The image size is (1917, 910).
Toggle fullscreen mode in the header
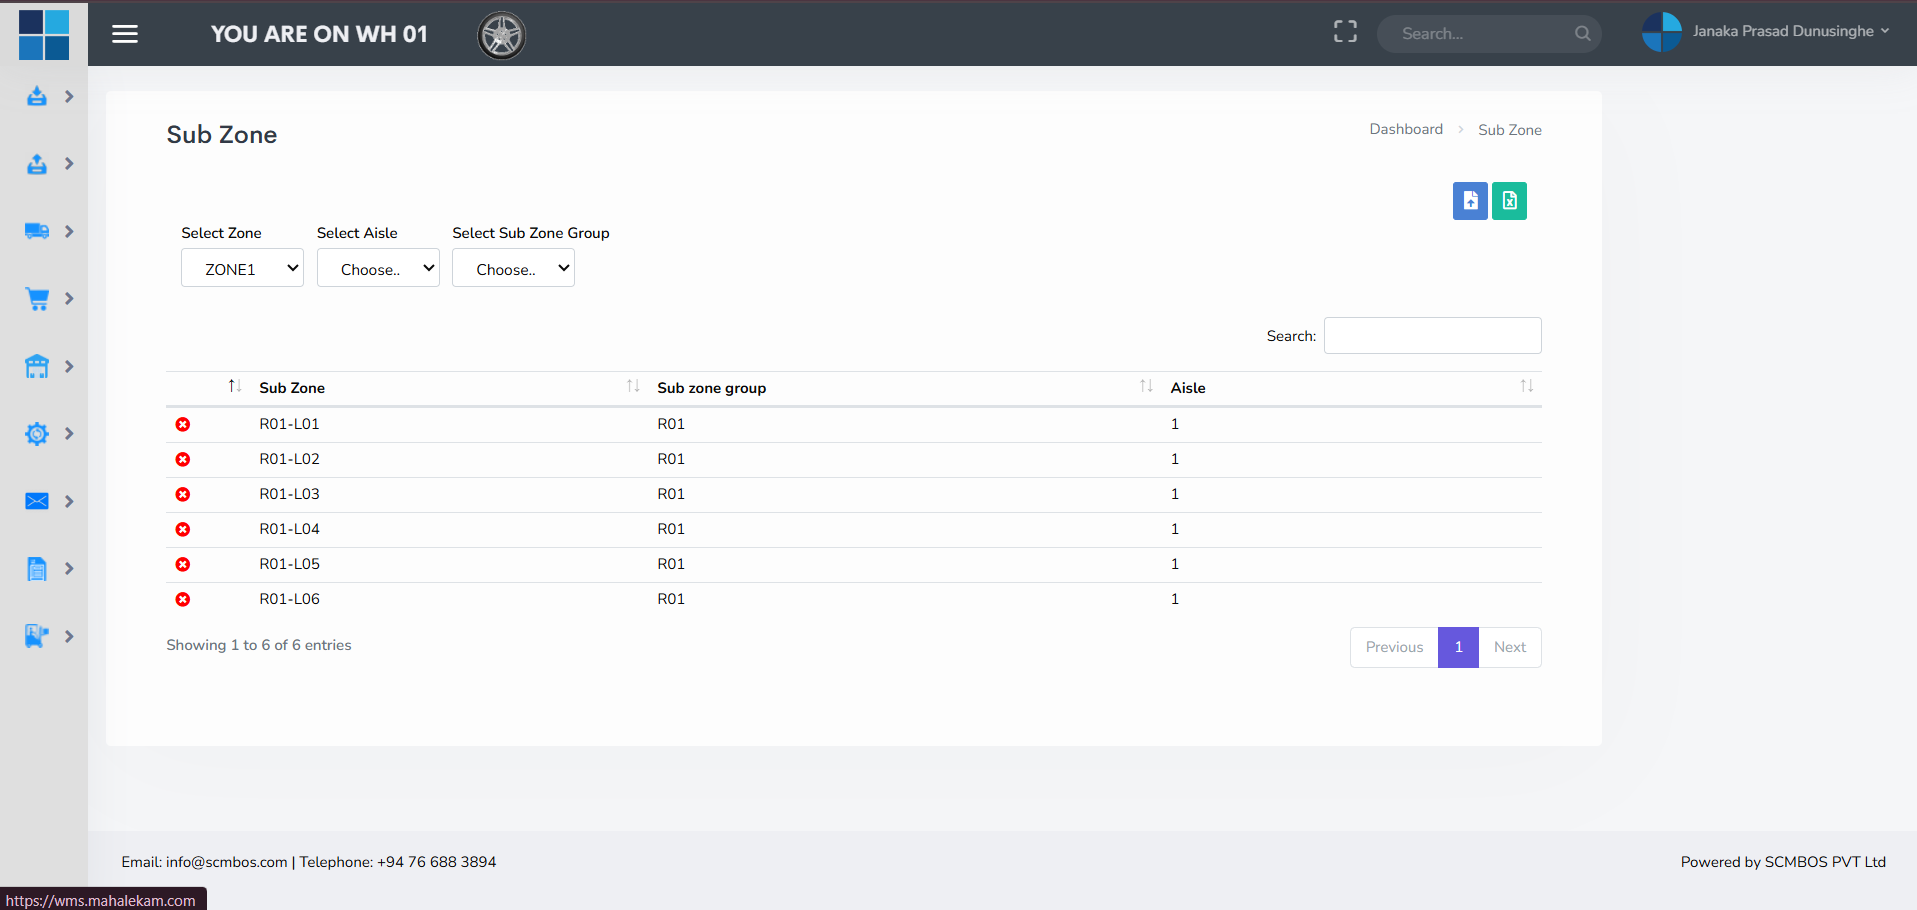coord(1345,32)
